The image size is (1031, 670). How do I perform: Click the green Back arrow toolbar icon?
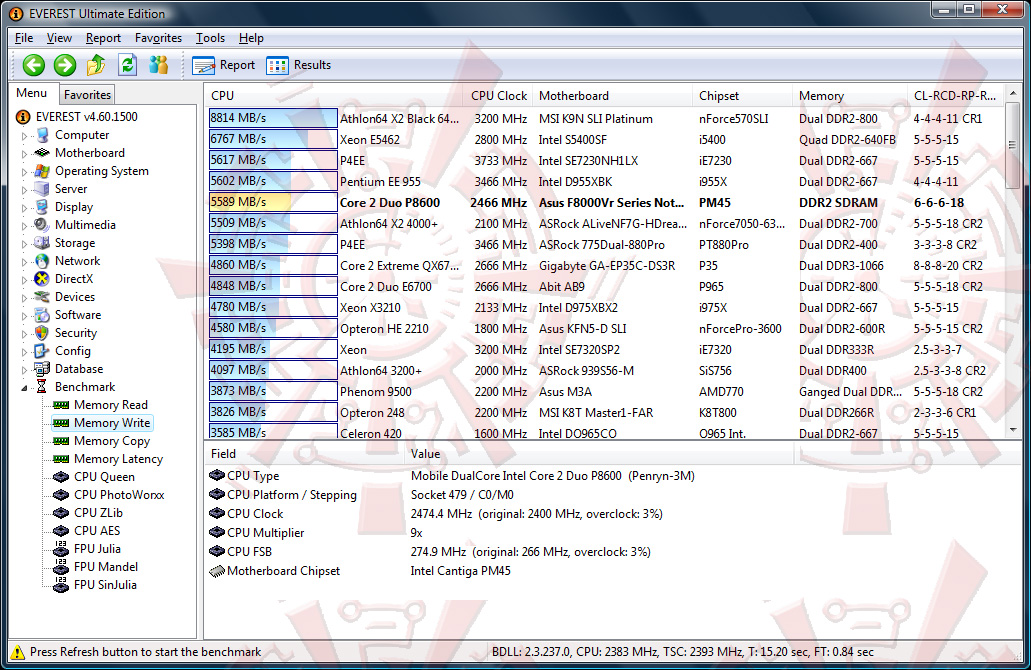pyautogui.click(x=34, y=65)
